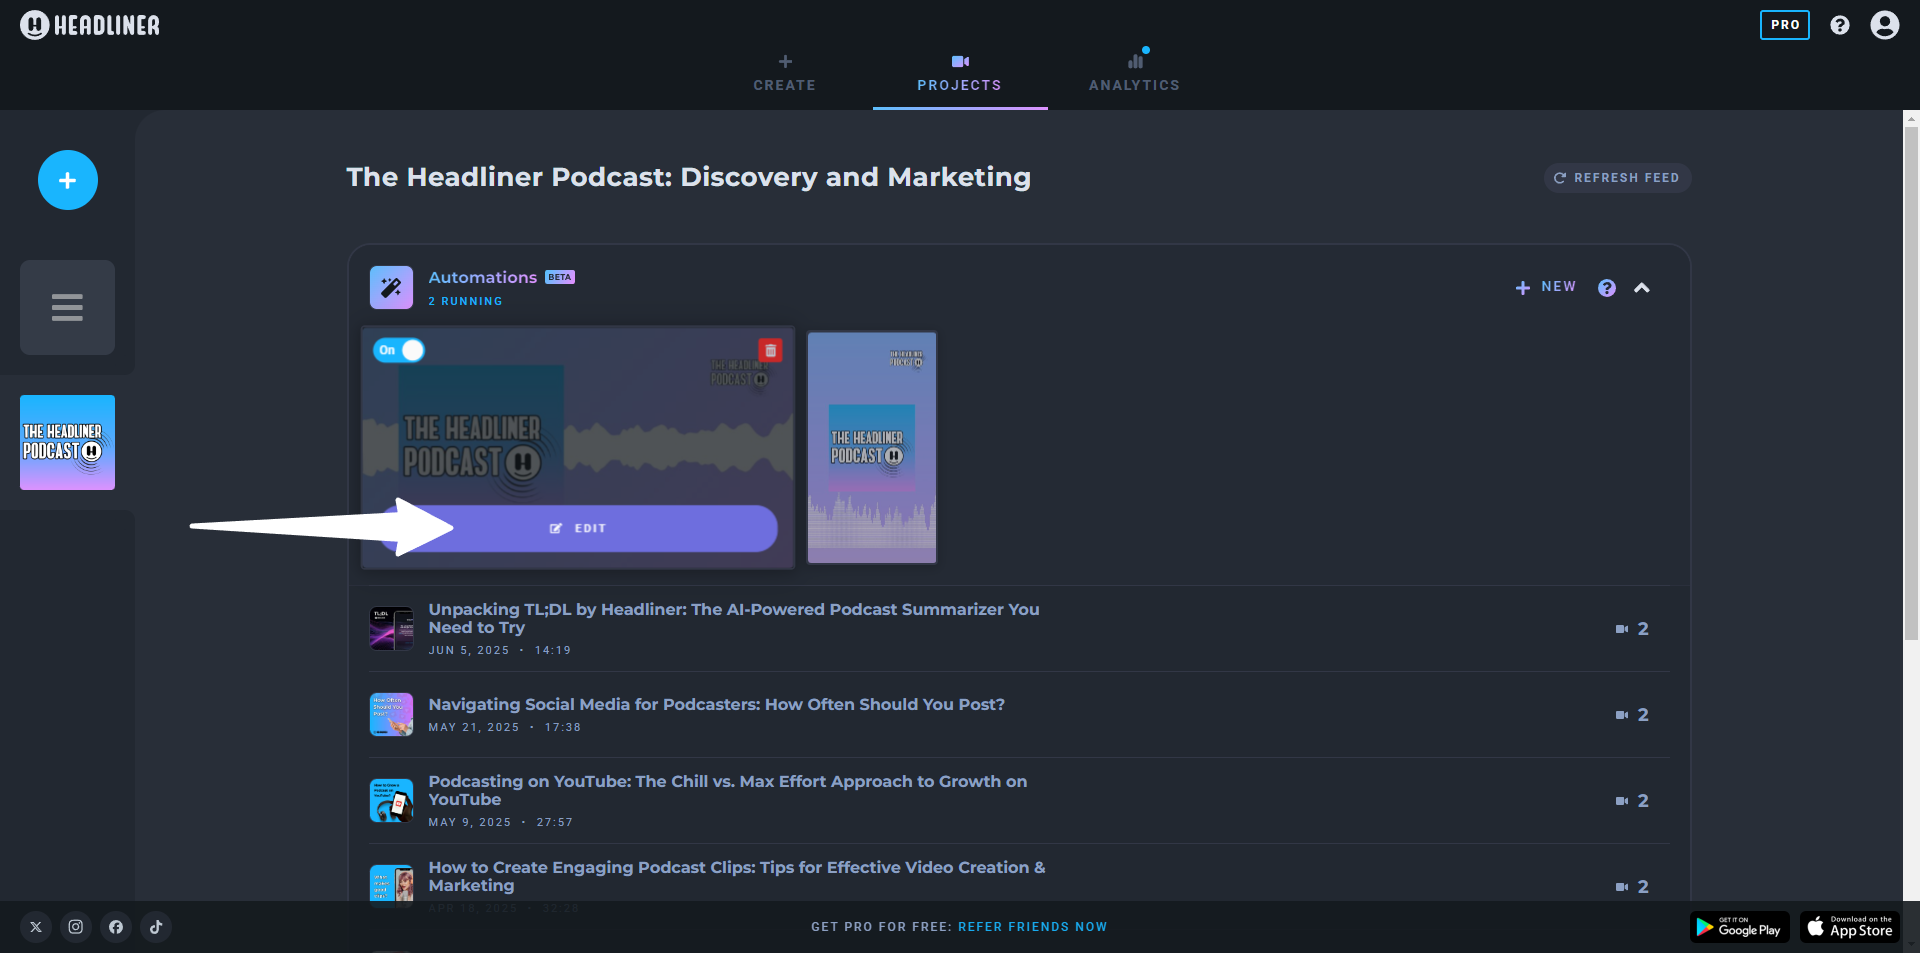The height and width of the screenshot is (953, 1920).
Task: Click the Edit button on automation card
Action: pyautogui.click(x=578, y=528)
